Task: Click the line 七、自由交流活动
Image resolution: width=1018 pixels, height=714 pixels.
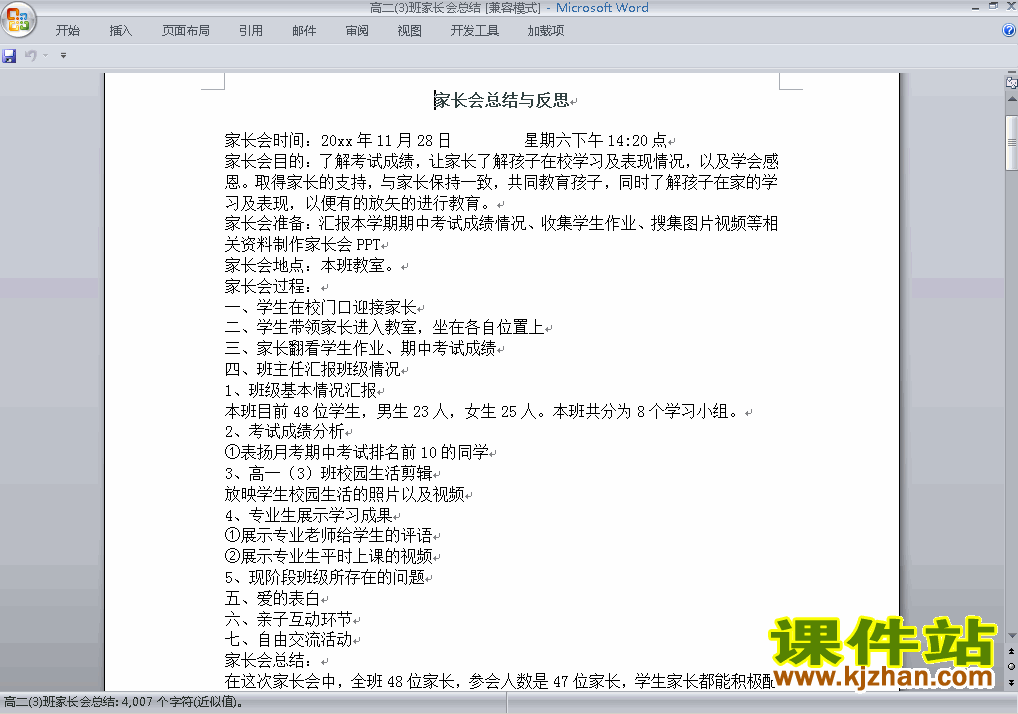Action: (x=288, y=639)
